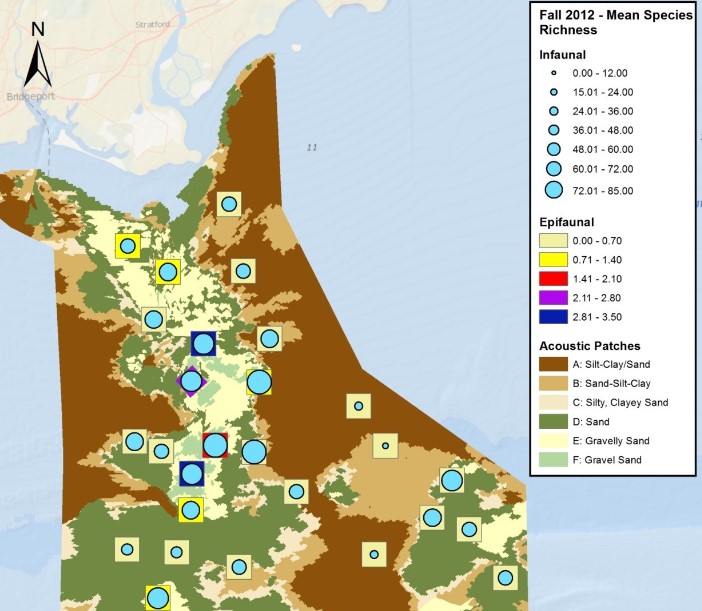Click the north arrow compass symbol
The image size is (702, 611).
pos(38,55)
